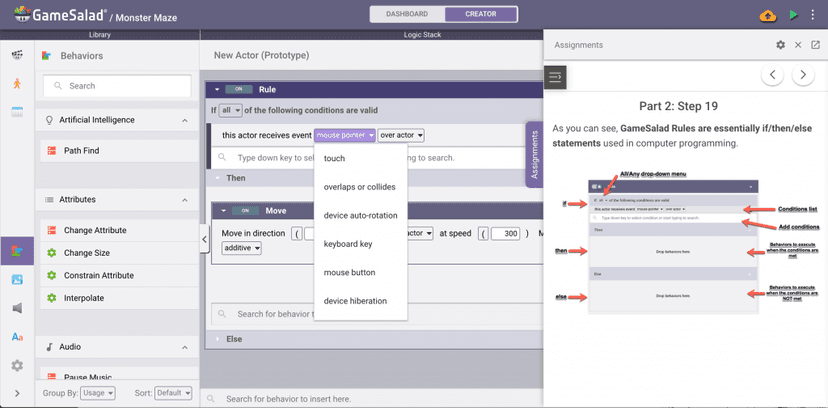
Task: Open the 'additive' move type dropdown
Action: coord(242,248)
